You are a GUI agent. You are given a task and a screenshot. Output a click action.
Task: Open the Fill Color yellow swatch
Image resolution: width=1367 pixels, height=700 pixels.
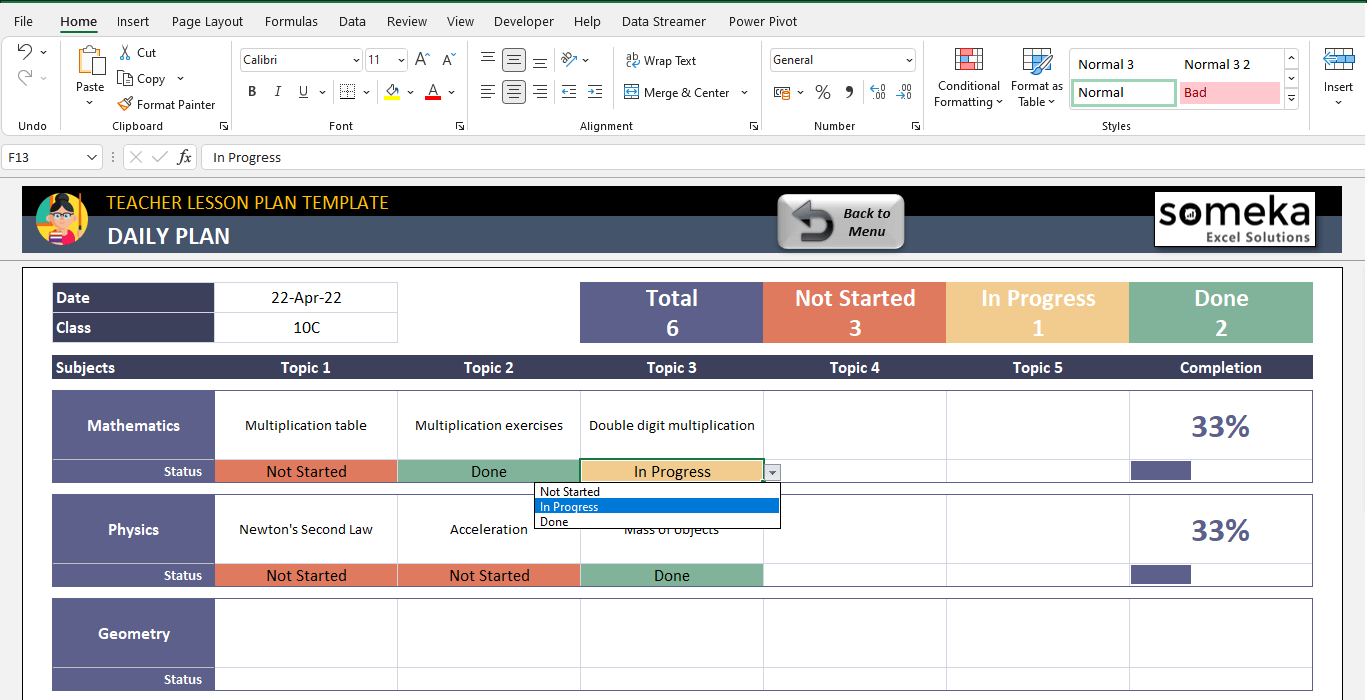tap(392, 92)
